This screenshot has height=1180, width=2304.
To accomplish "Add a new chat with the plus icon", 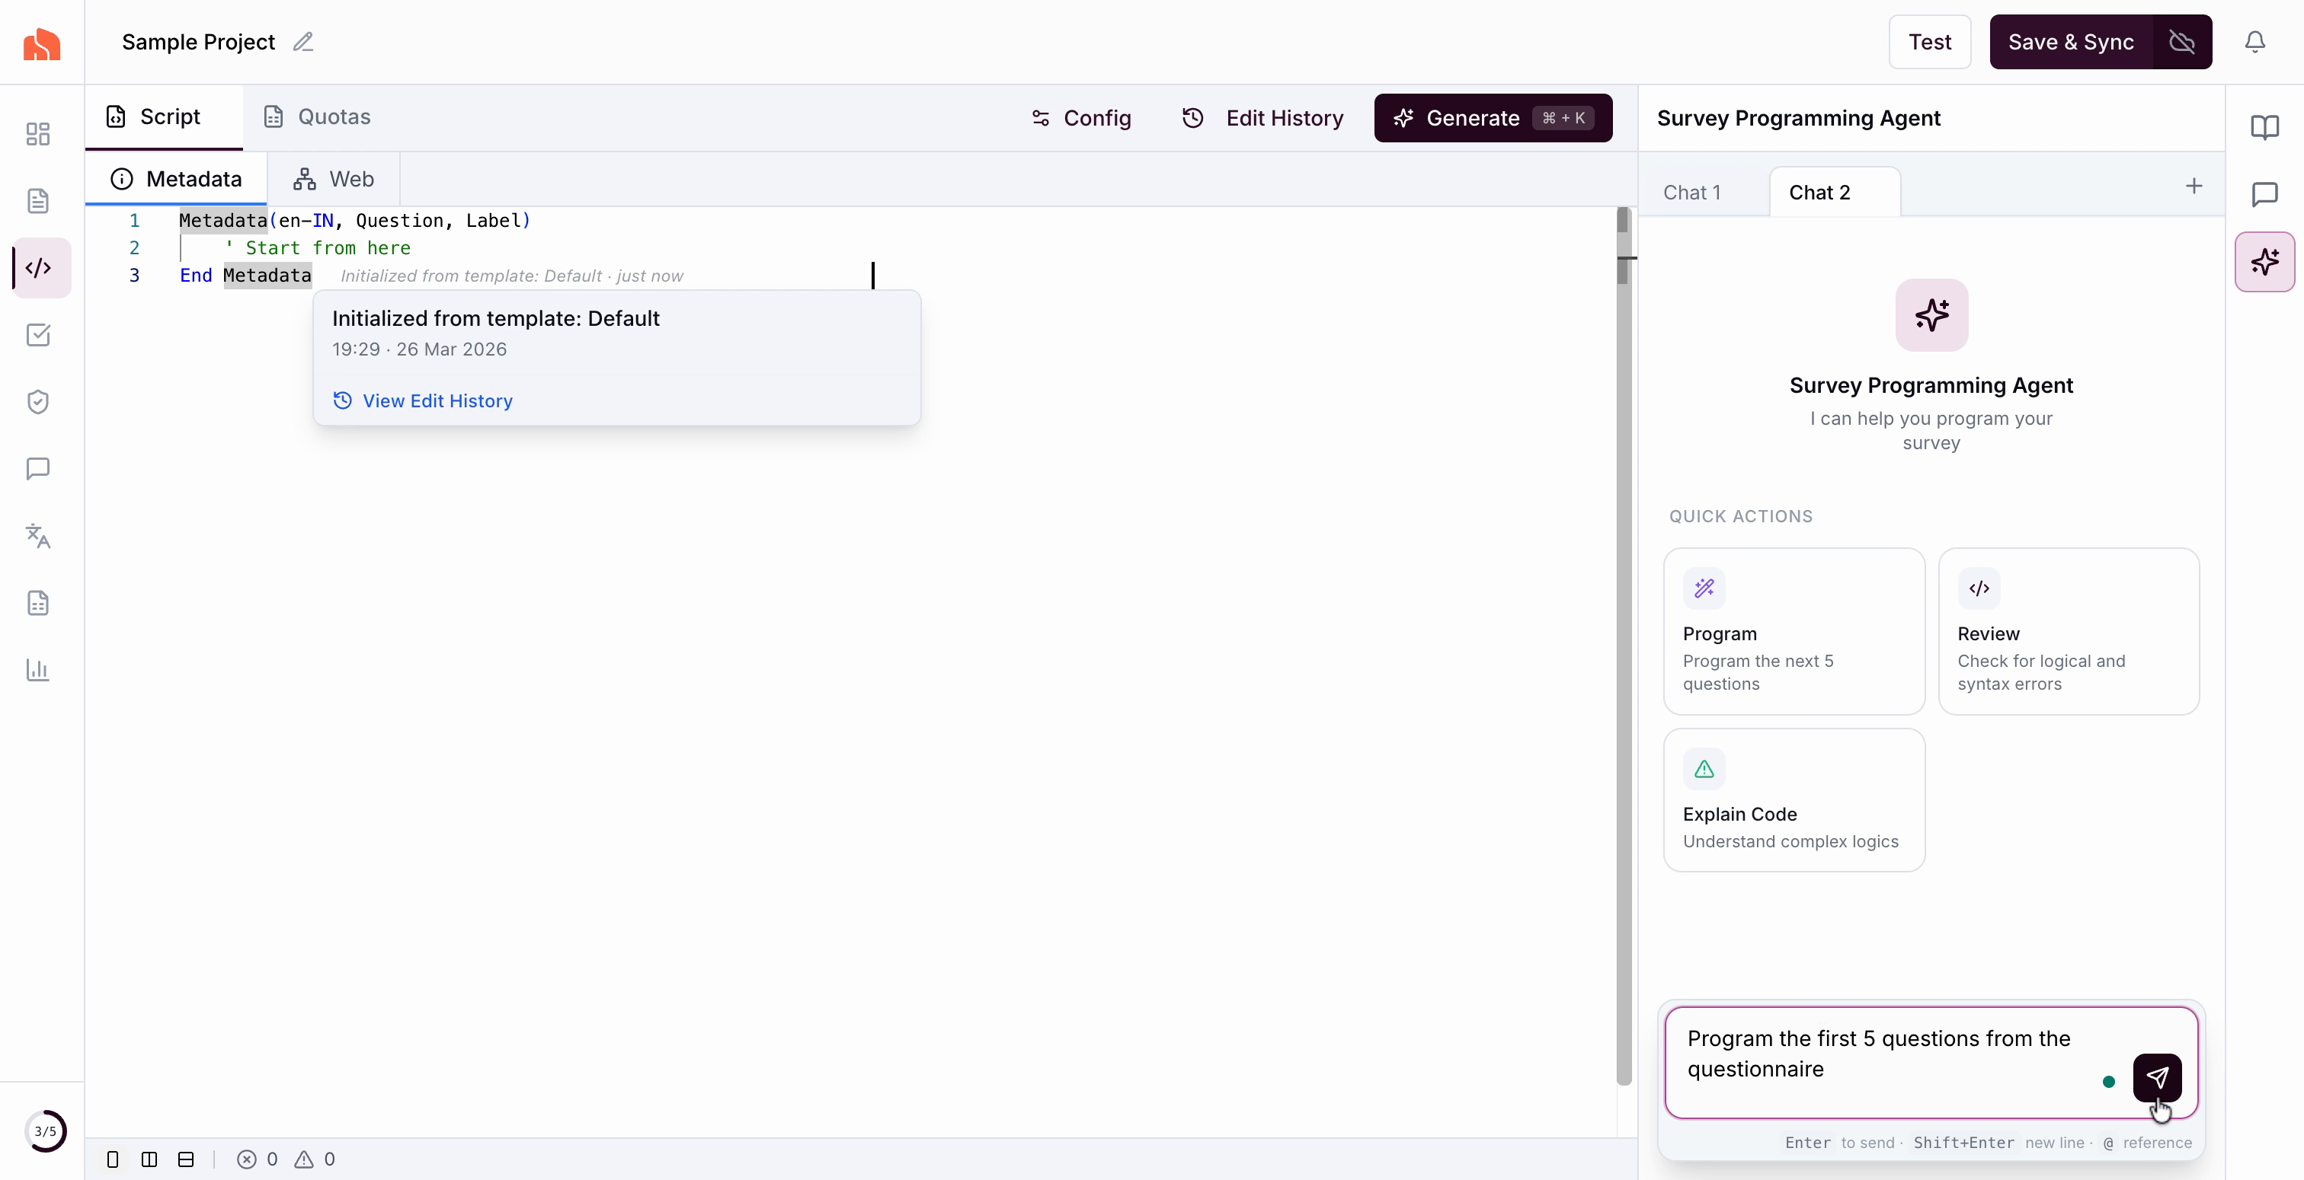I will (2194, 187).
